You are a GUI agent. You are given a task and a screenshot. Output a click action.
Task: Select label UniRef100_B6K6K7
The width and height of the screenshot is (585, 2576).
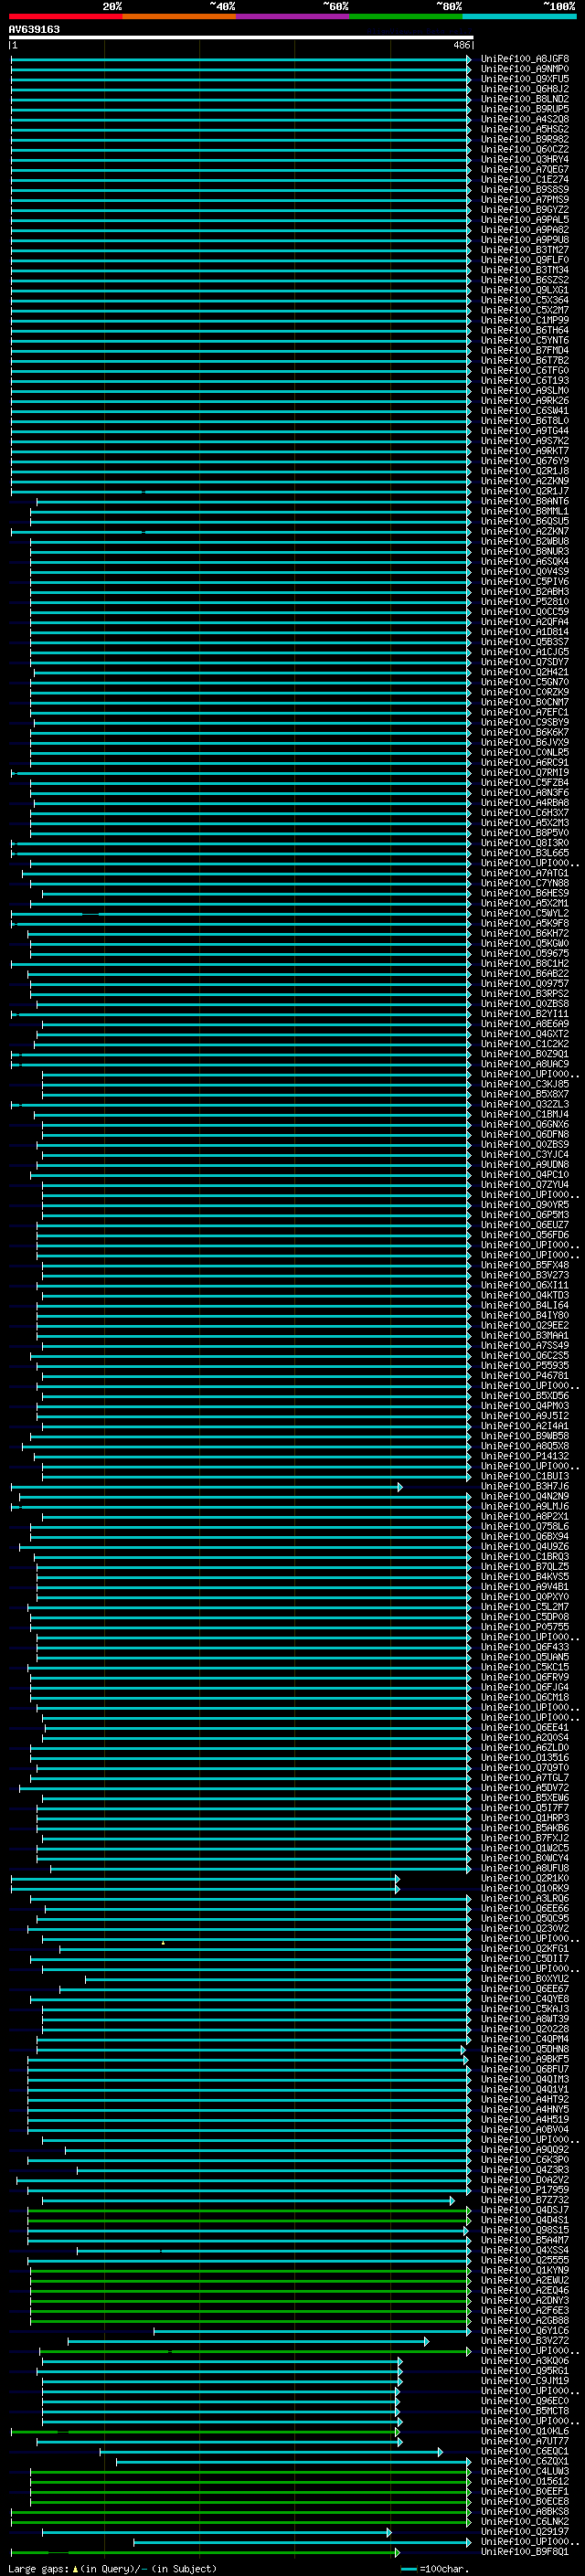point(525,732)
